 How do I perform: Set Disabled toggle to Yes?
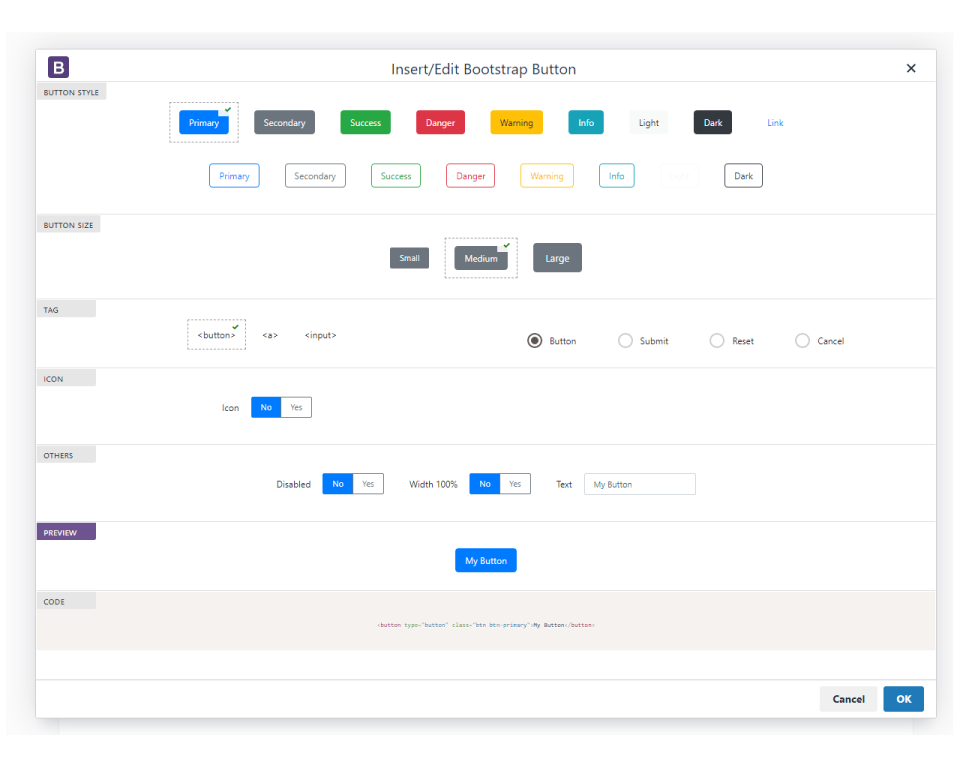(368, 483)
